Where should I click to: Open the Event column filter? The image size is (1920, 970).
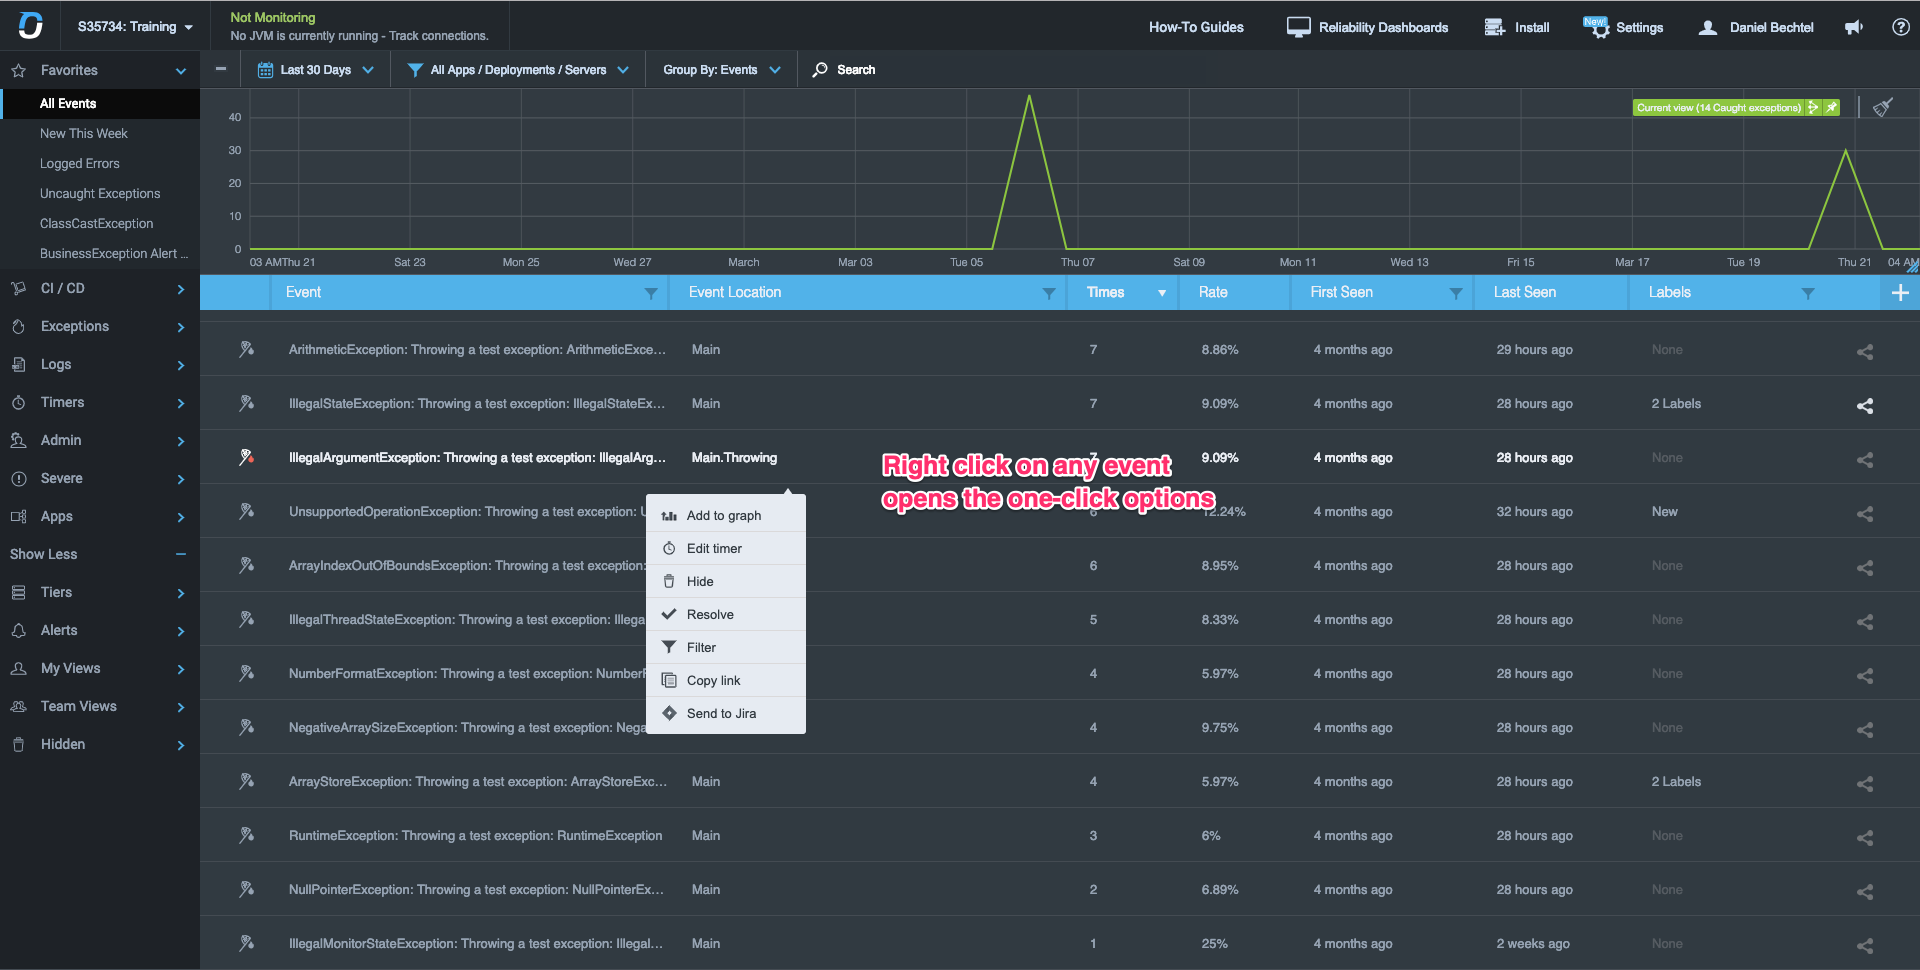[x=651, y=293]
